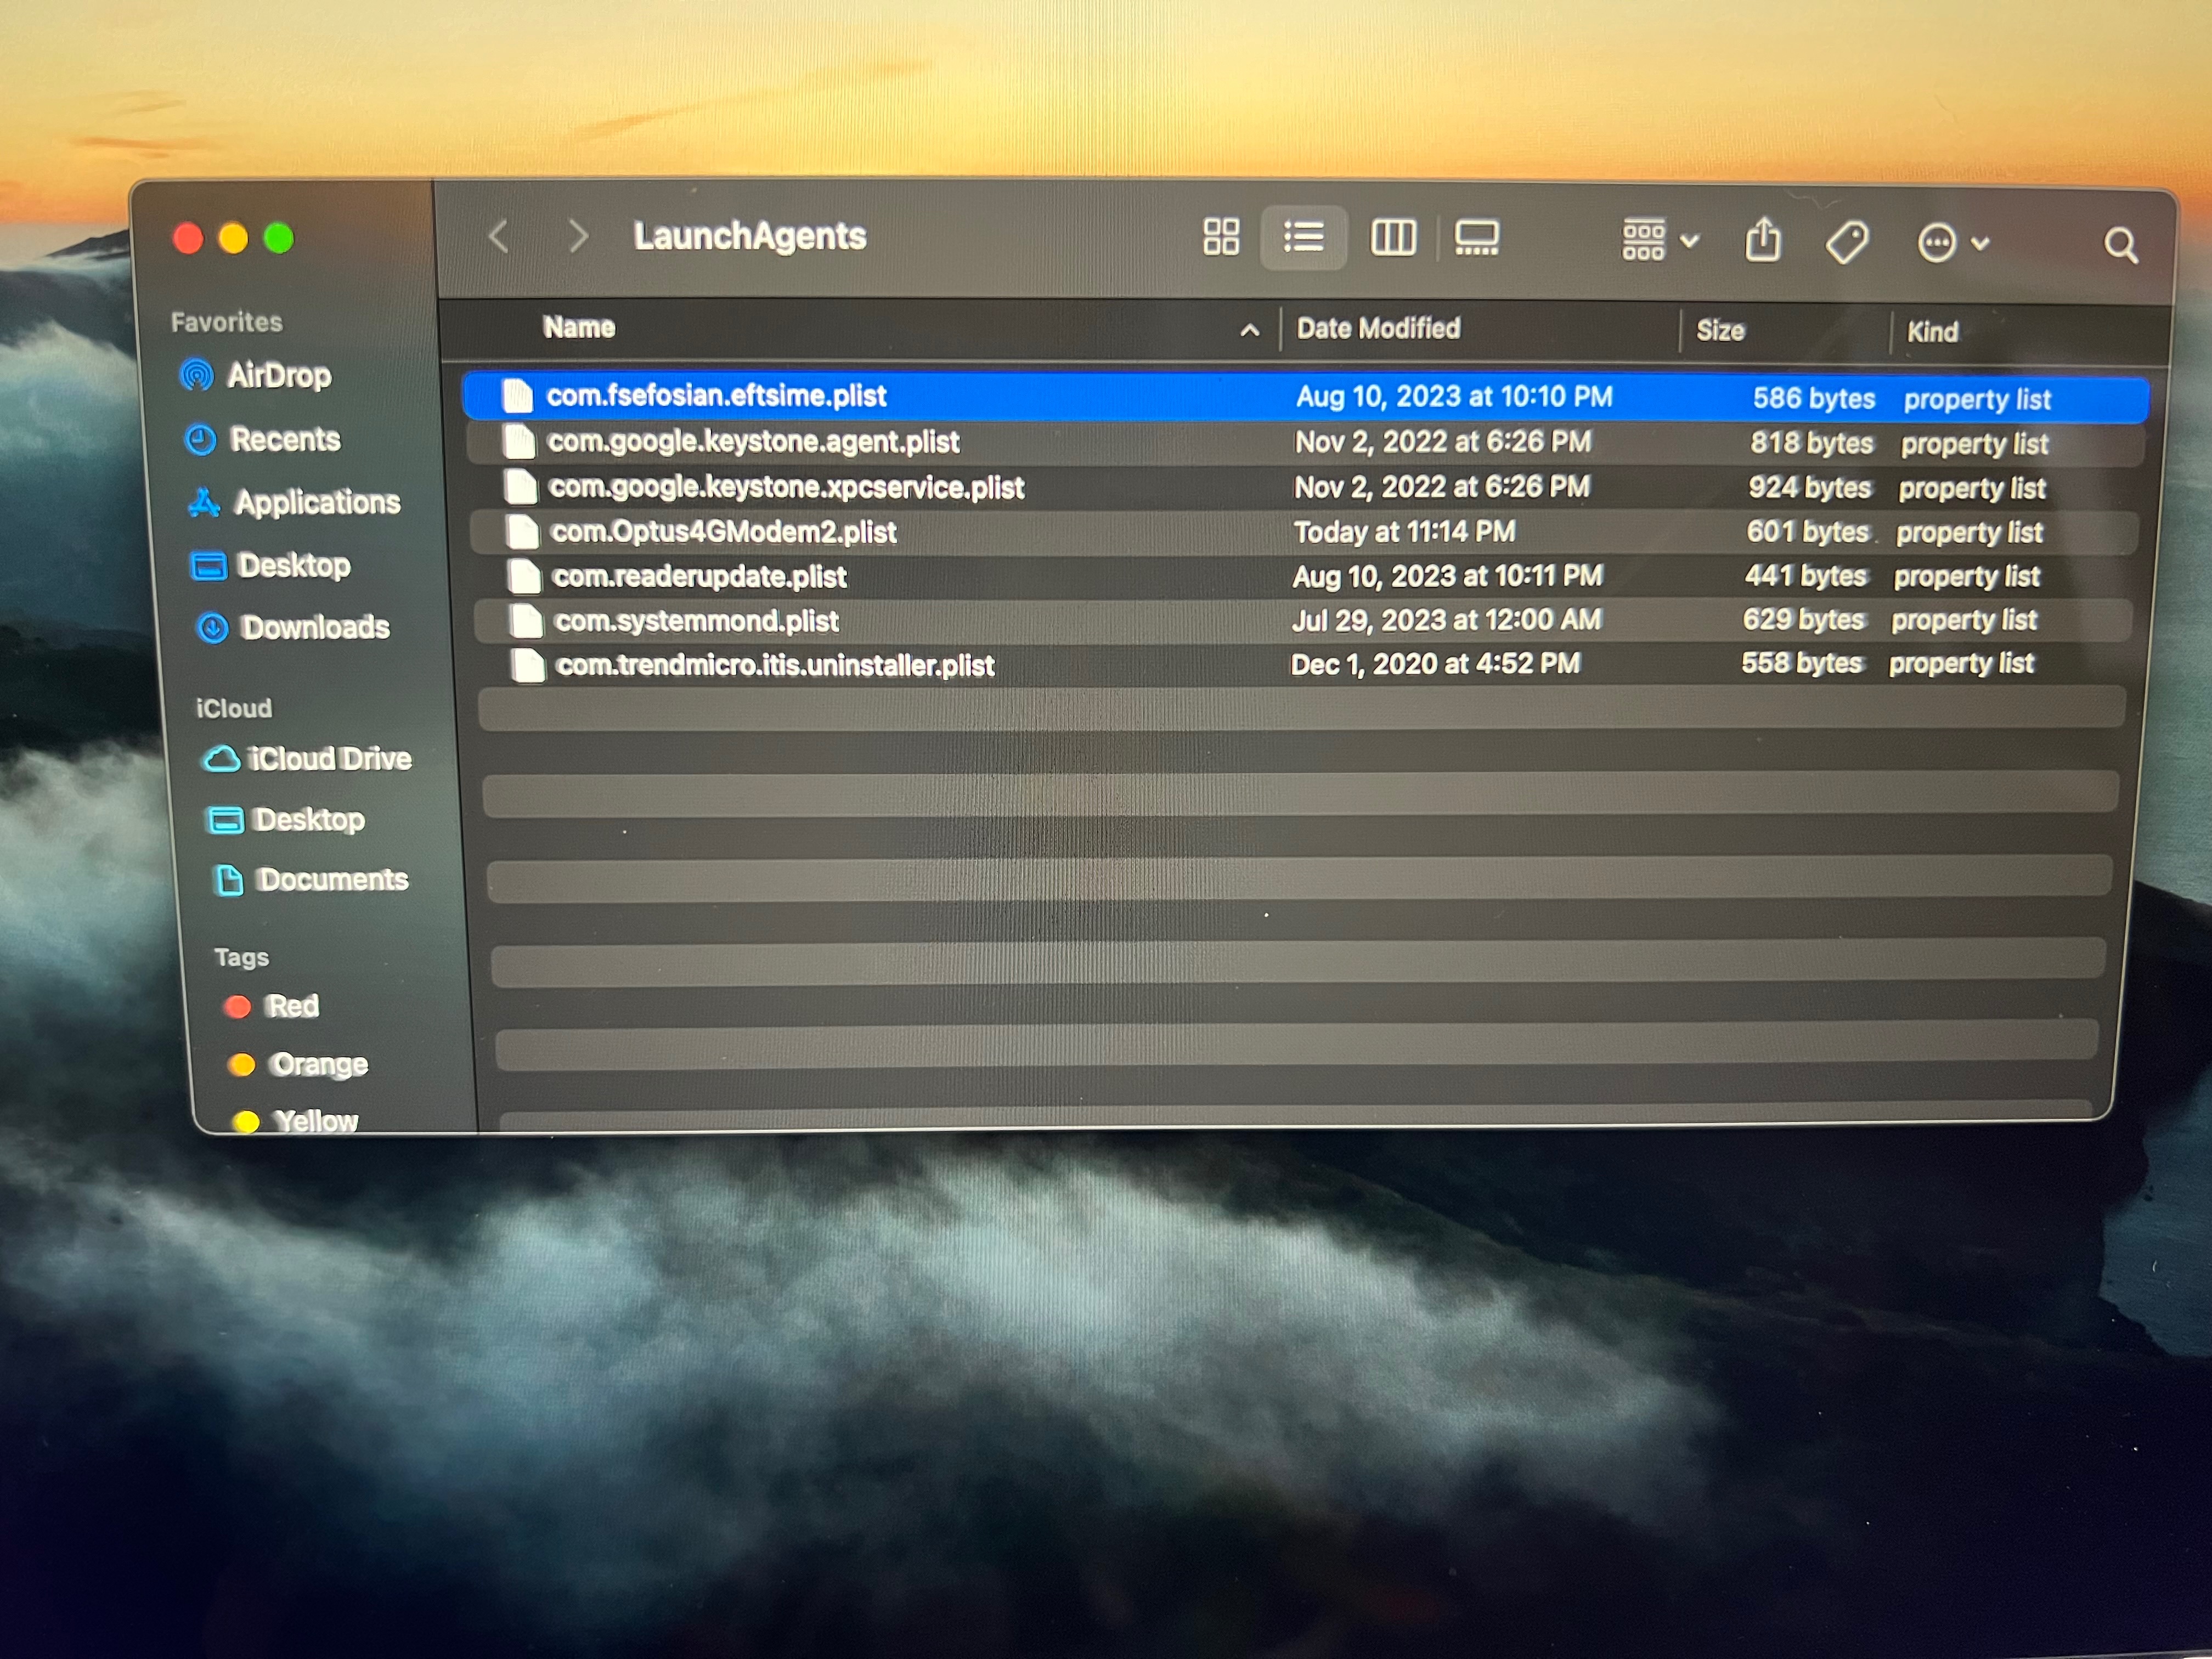Screen dimensions: 2212x1659
Task: Click the Share toolbar icon
Action: pos(1762,241)
